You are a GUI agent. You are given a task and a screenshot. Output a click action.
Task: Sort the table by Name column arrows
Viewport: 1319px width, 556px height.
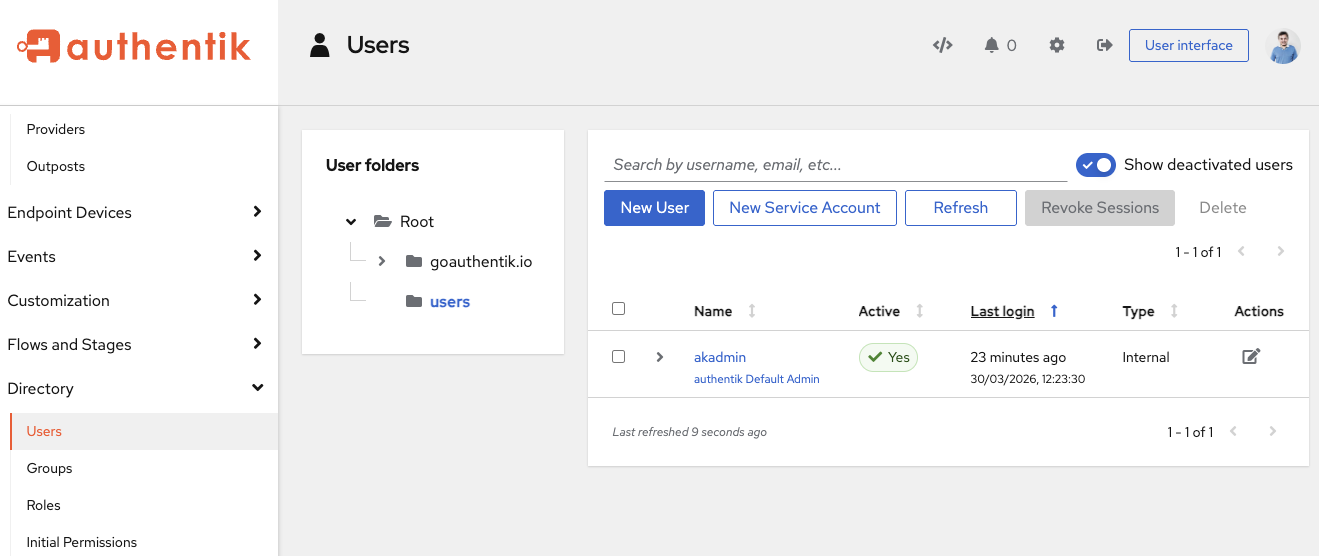[752, 312]
